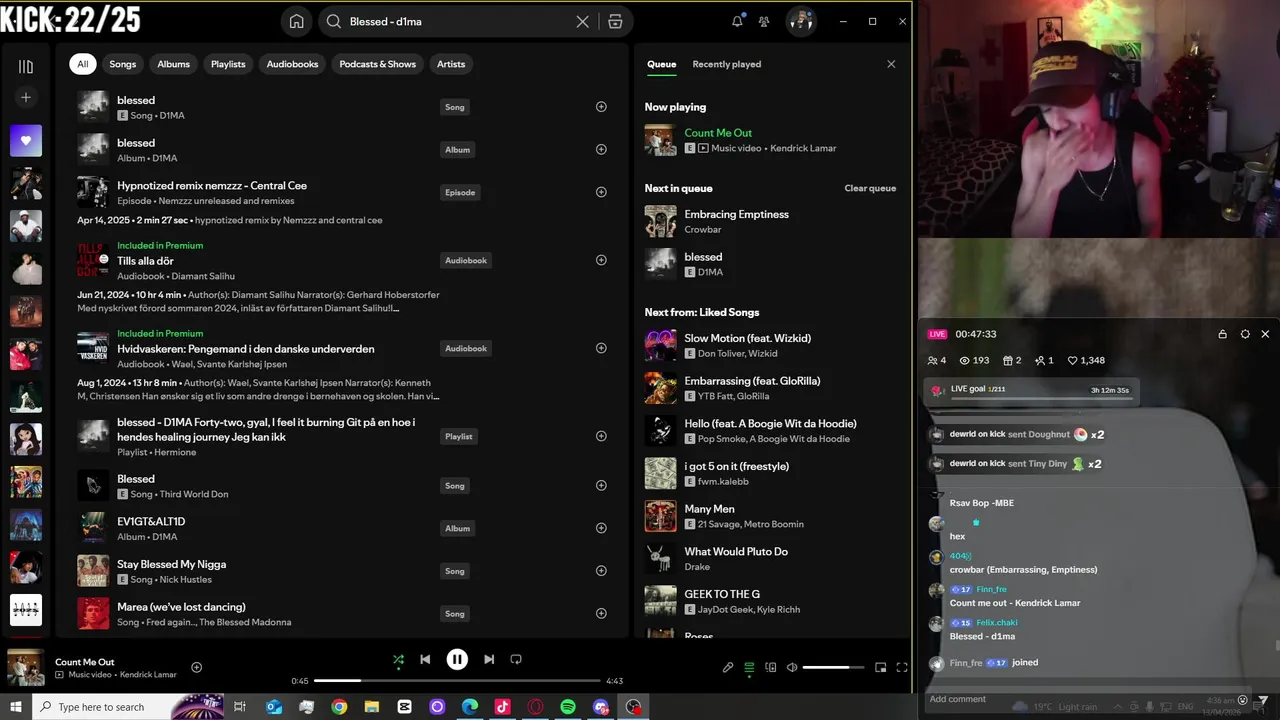The width and height of the screenshot is (1280, 720).
Task: Skip to the next track
Action: coord(489,659)
